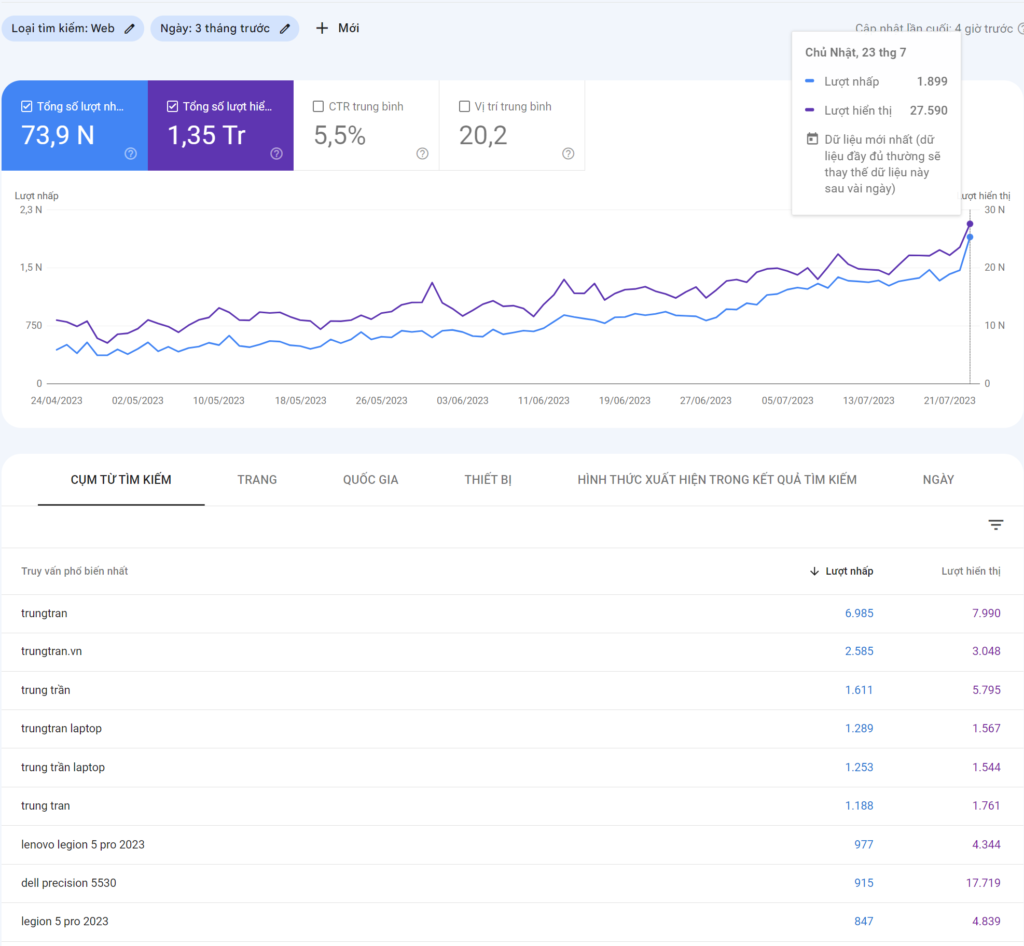Open help icon on CTR trung bình card

click(422, 153)
